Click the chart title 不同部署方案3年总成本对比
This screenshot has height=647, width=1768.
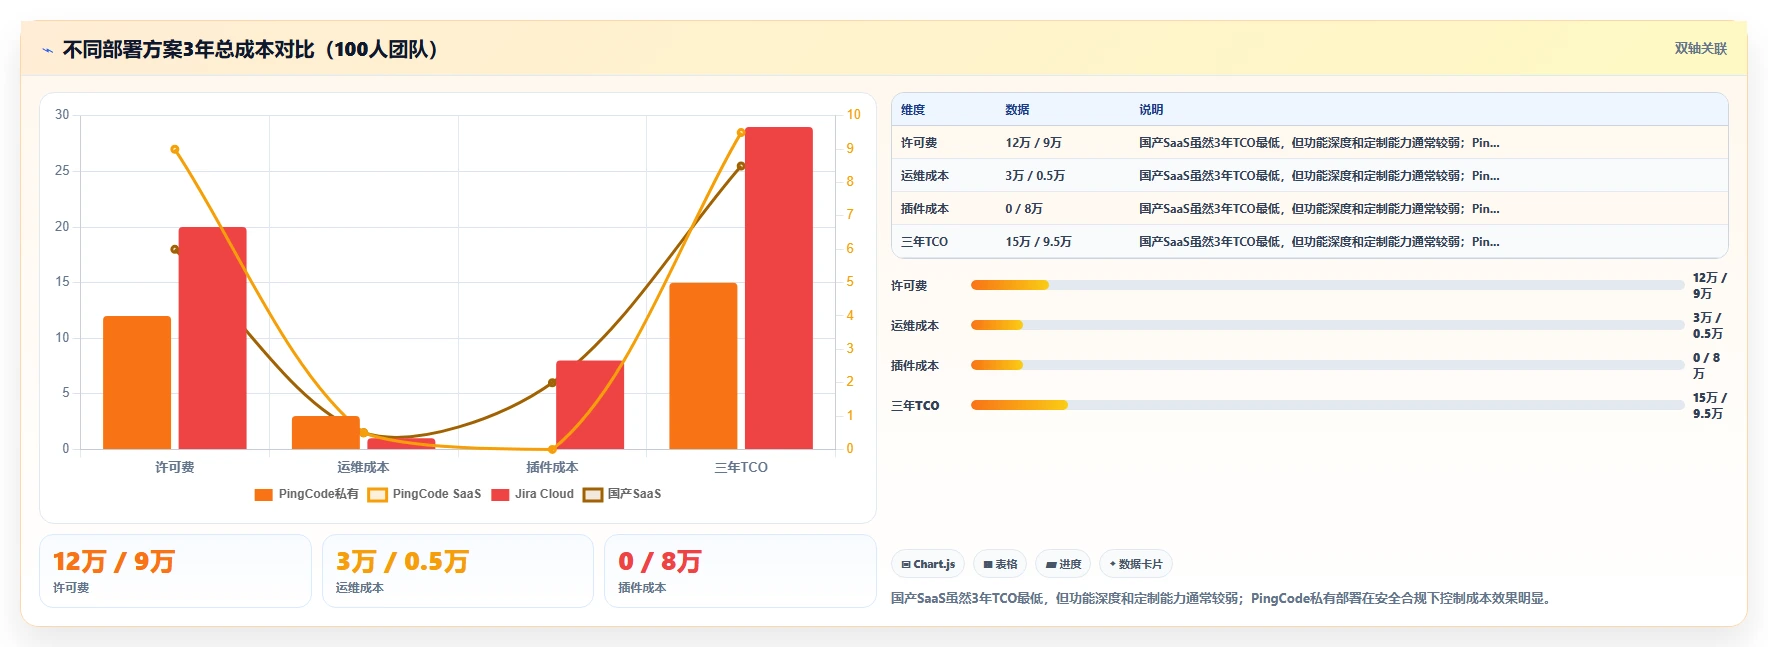(x=251, y=49)
